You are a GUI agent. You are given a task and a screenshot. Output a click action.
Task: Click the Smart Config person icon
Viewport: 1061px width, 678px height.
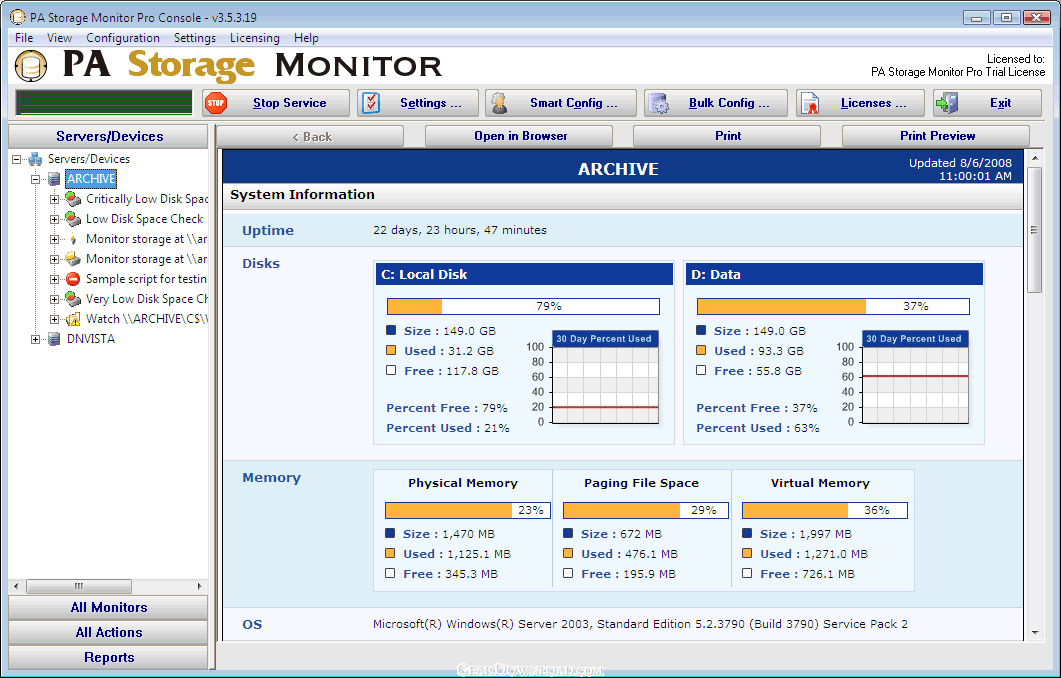499,103
